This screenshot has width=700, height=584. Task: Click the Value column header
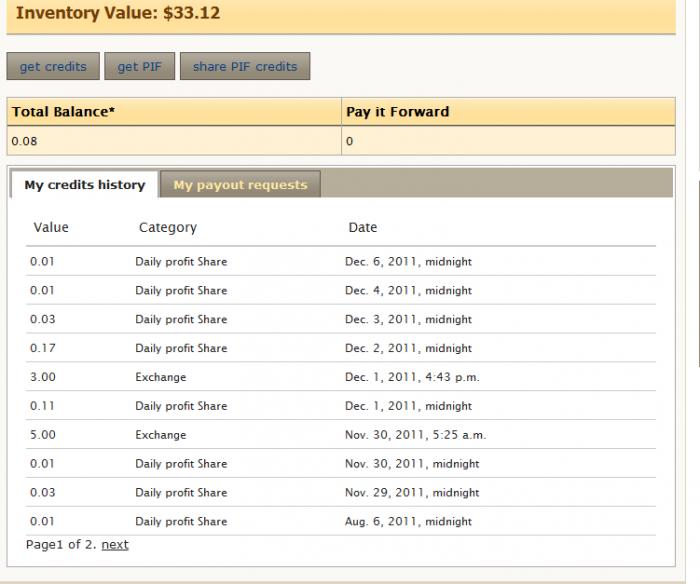51,227
